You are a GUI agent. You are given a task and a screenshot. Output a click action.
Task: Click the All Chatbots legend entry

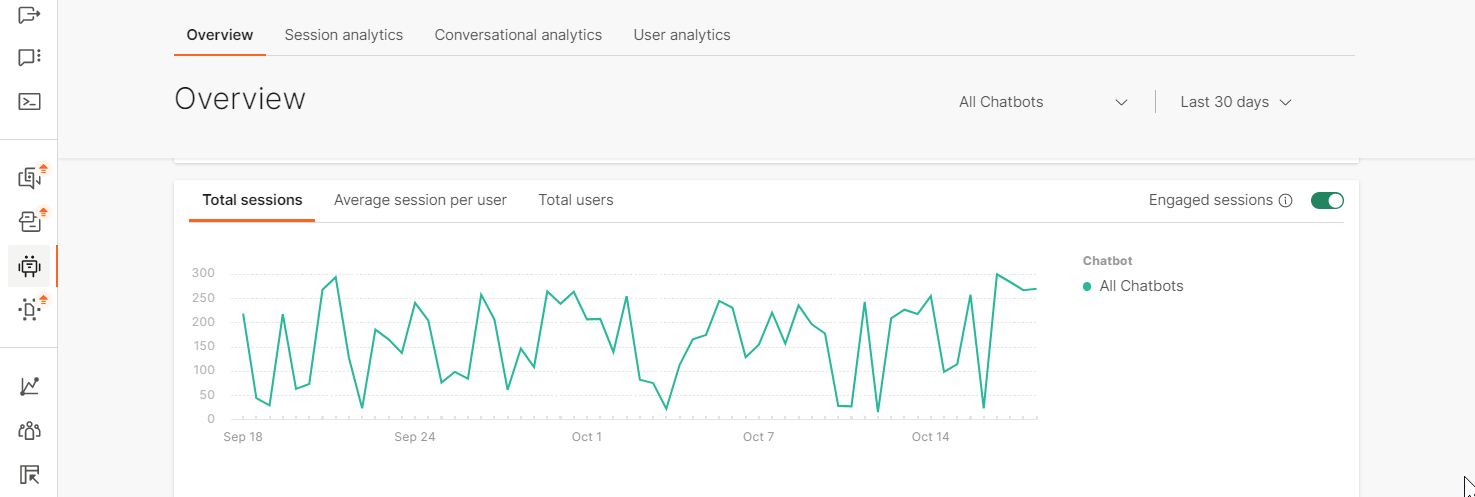[1140, 286]
